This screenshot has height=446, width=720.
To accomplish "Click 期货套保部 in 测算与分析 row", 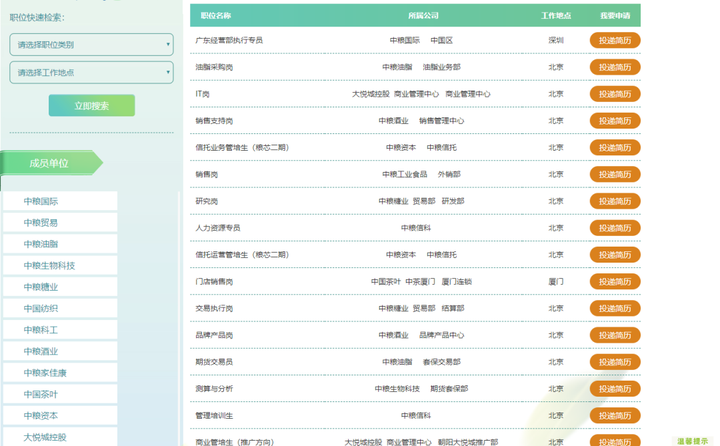I will (x=449, y=389).
